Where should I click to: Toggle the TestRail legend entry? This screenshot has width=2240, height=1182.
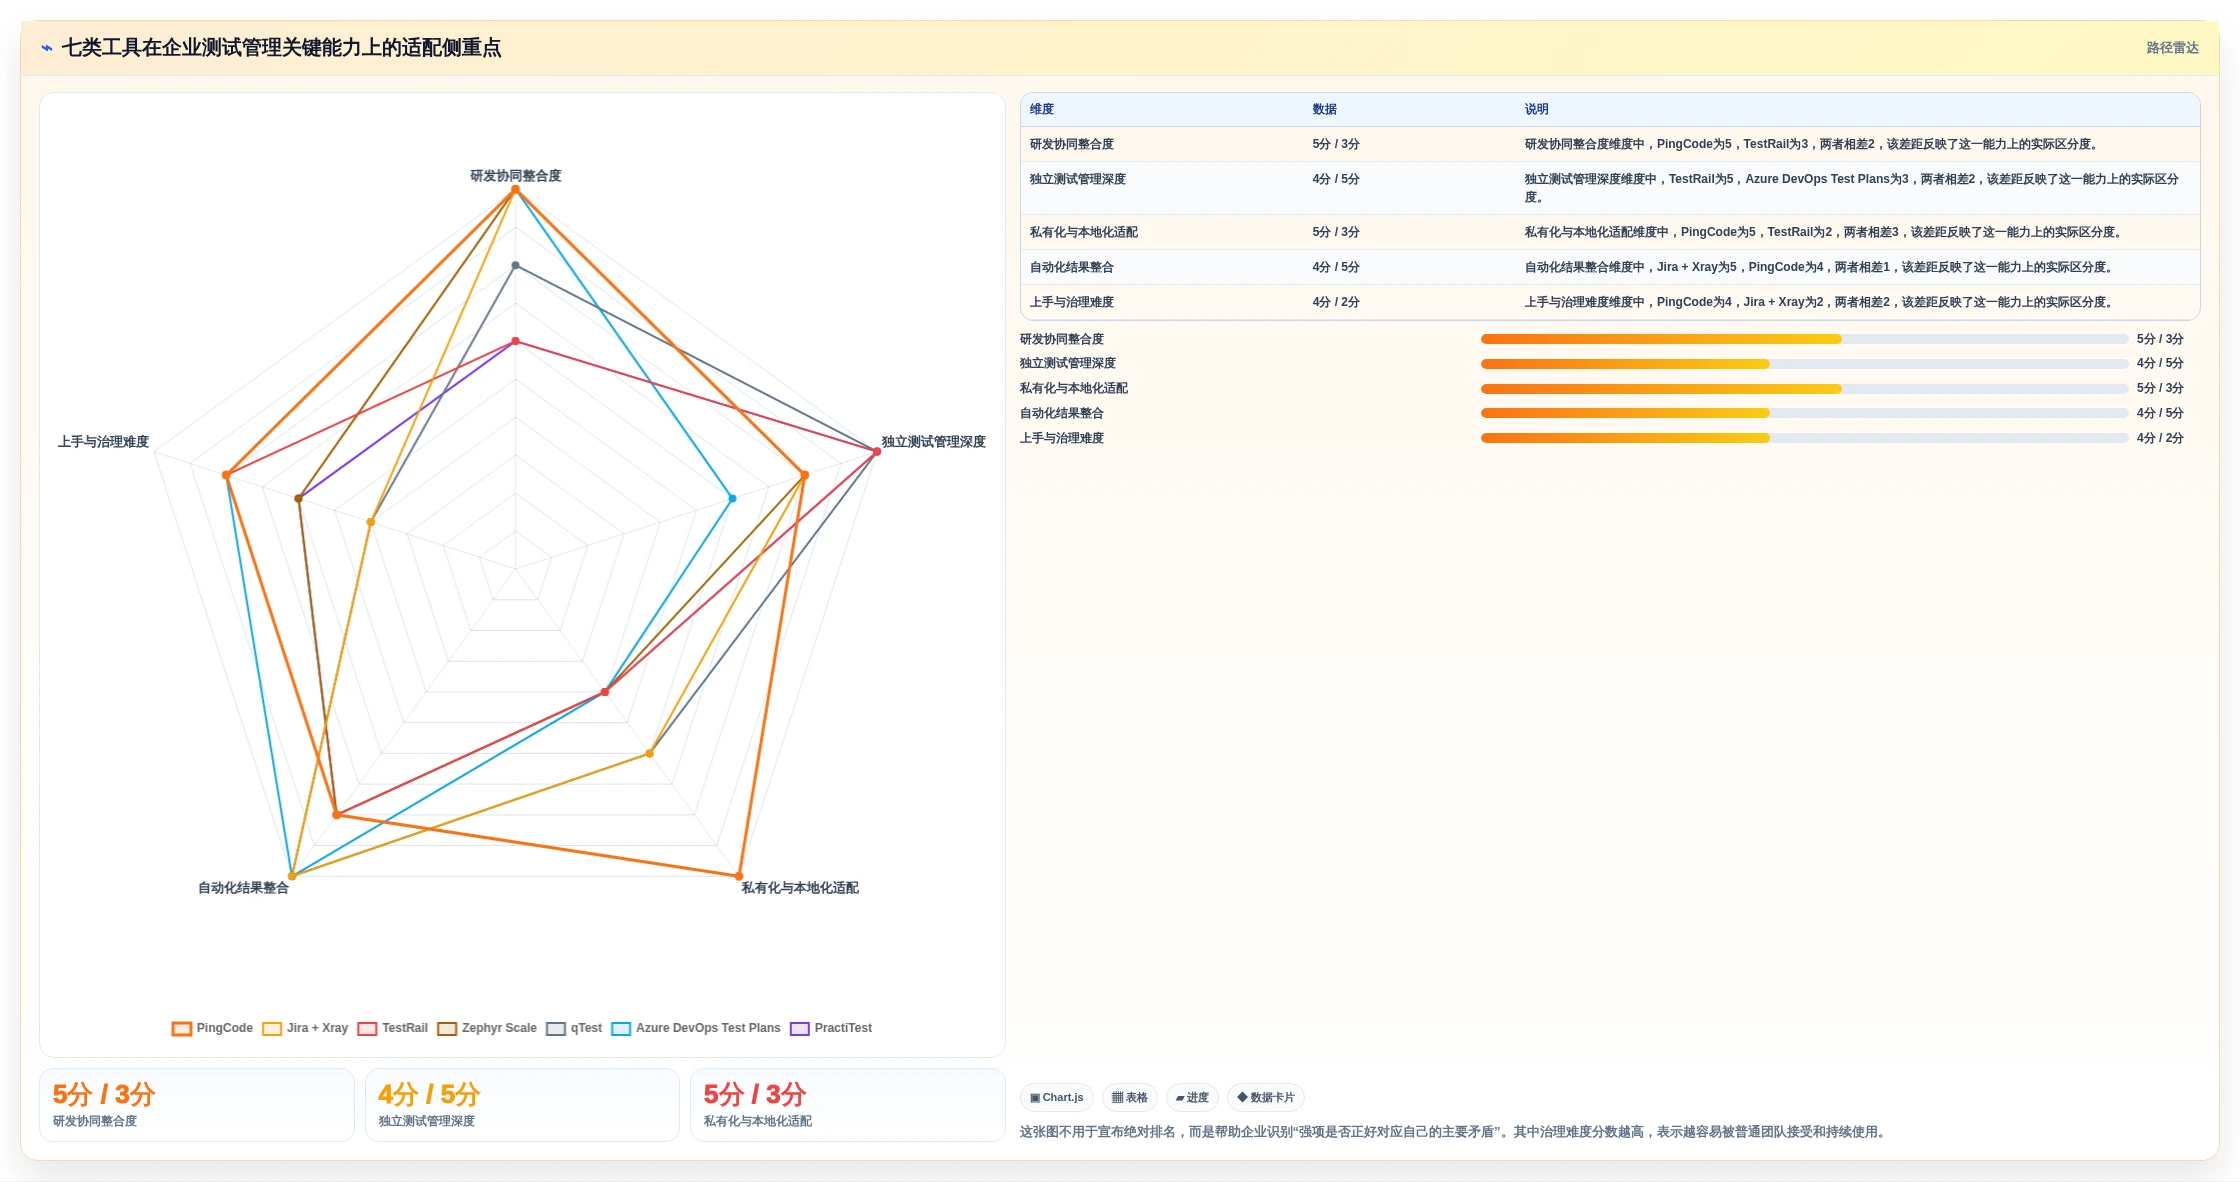pos(392,1028)
